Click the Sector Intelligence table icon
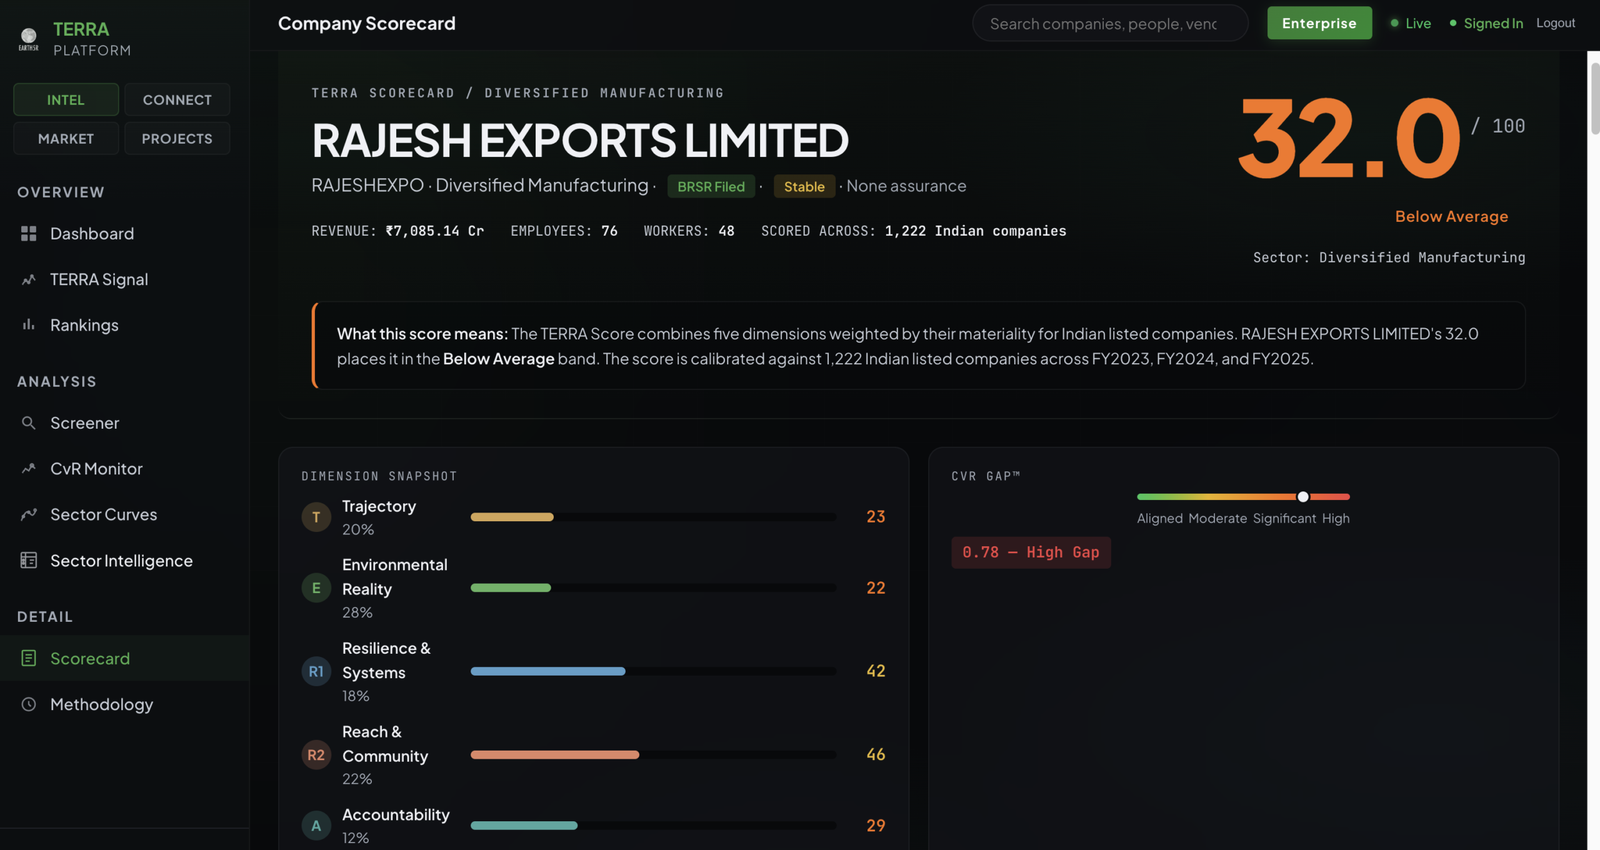This screenshot has width=1600, height=850. pos(29,560)
